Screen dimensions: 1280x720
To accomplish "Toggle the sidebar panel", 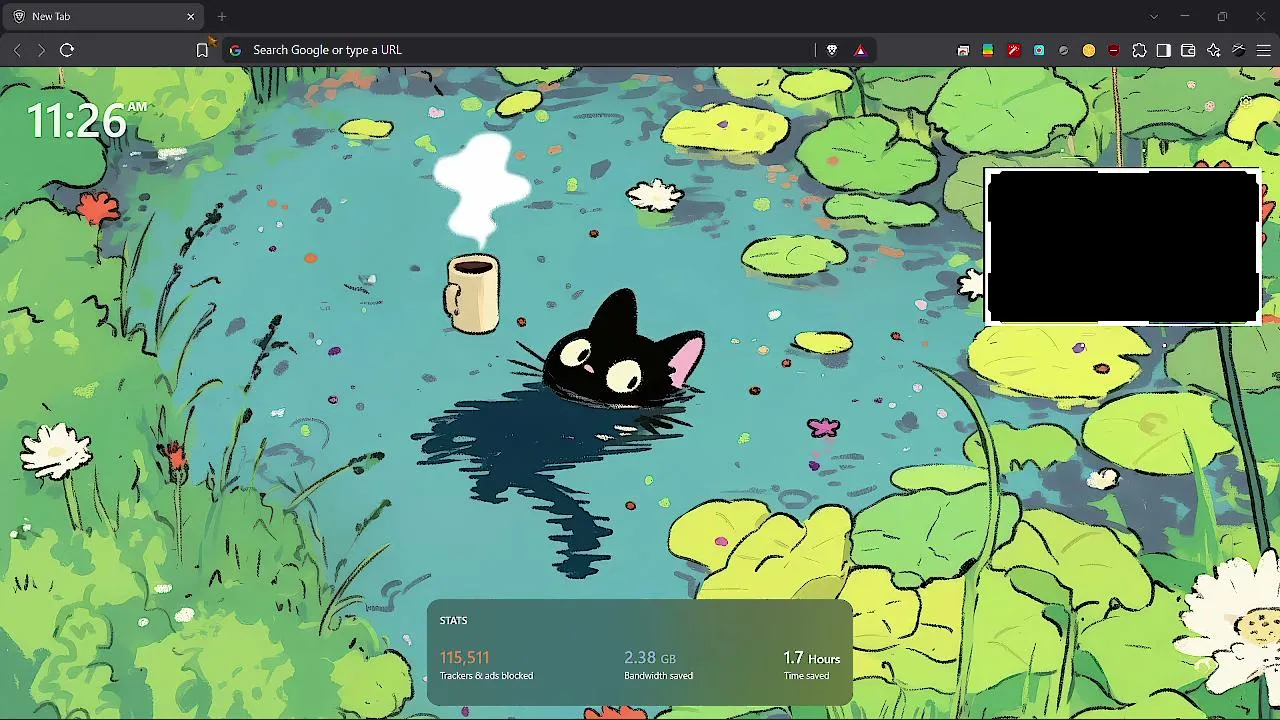I will (1164, 50).
